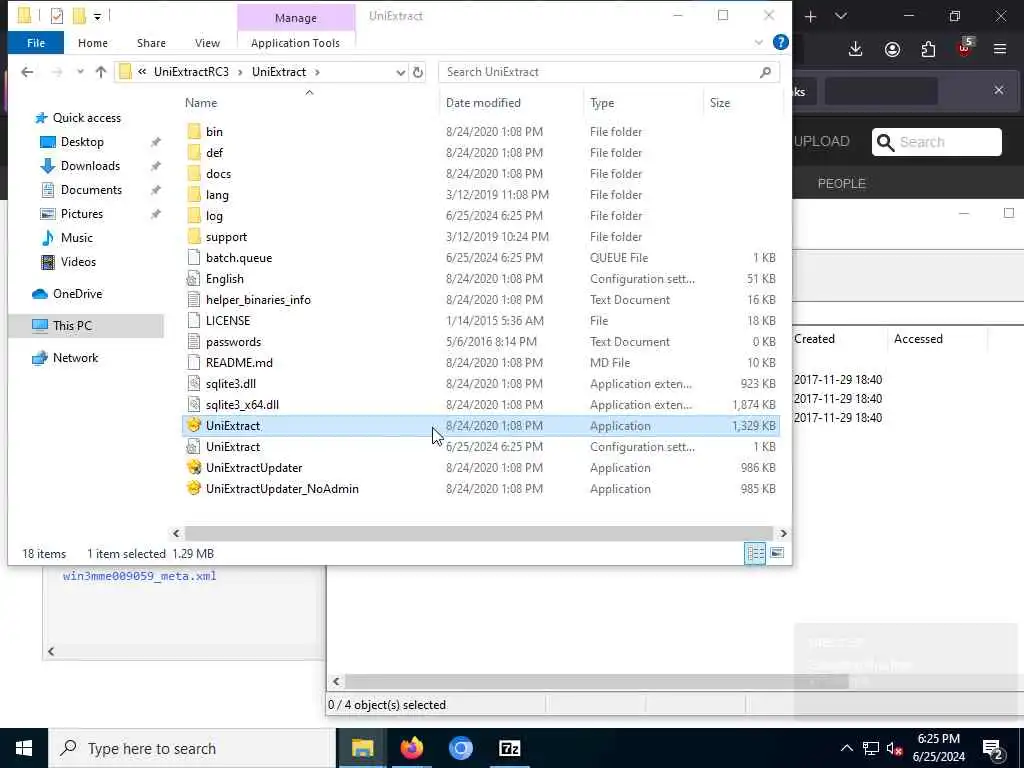Open Documents in navigation pane

click(x=91, y=190)
